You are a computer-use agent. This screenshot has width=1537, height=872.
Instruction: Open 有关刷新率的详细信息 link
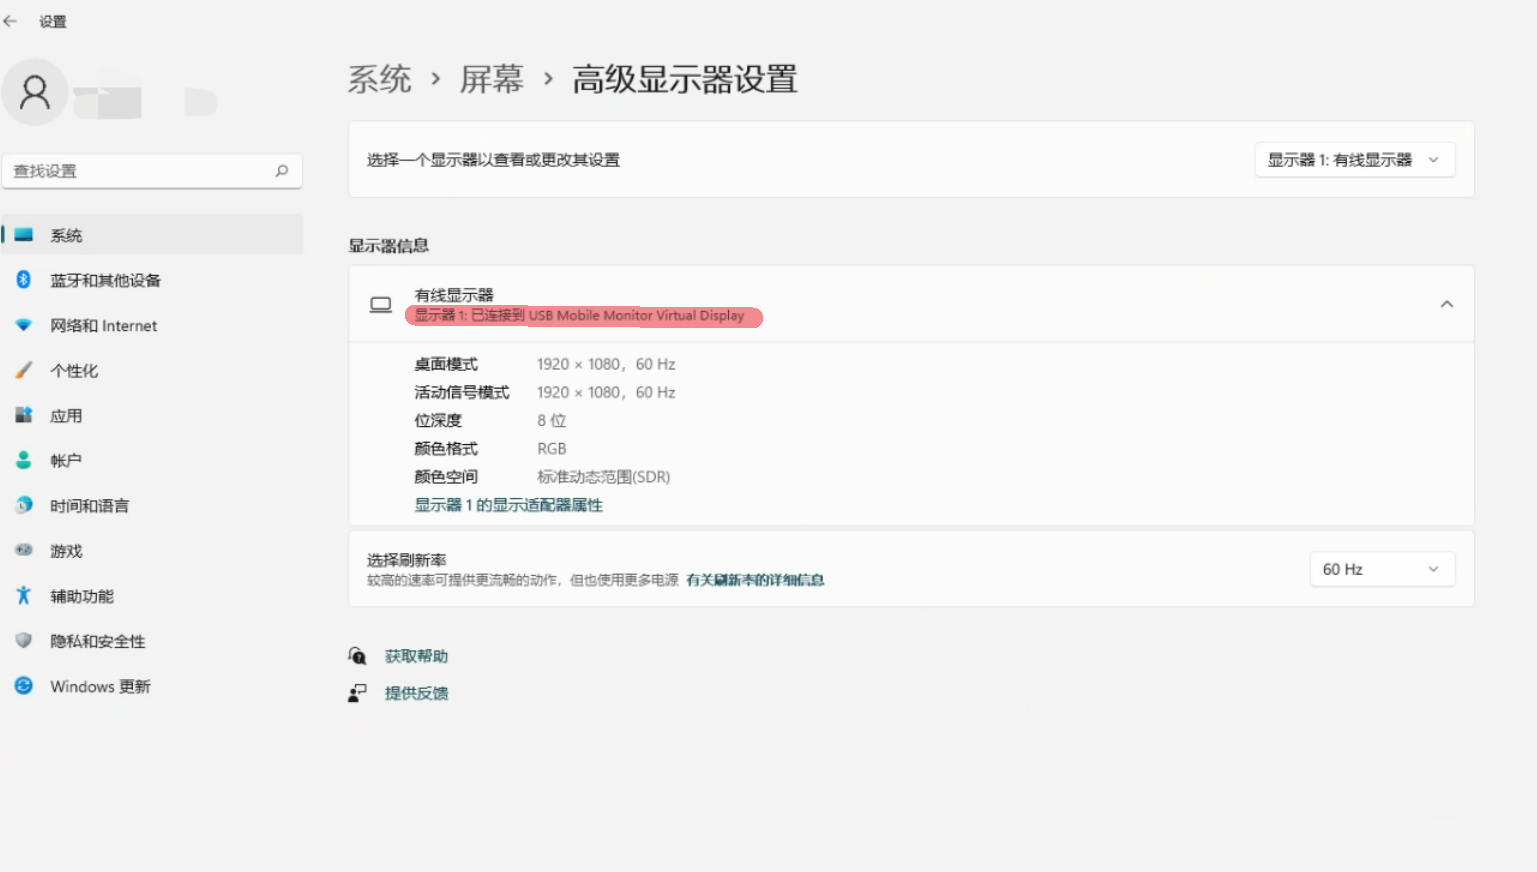pyautogui.click(x=755, y=580)
